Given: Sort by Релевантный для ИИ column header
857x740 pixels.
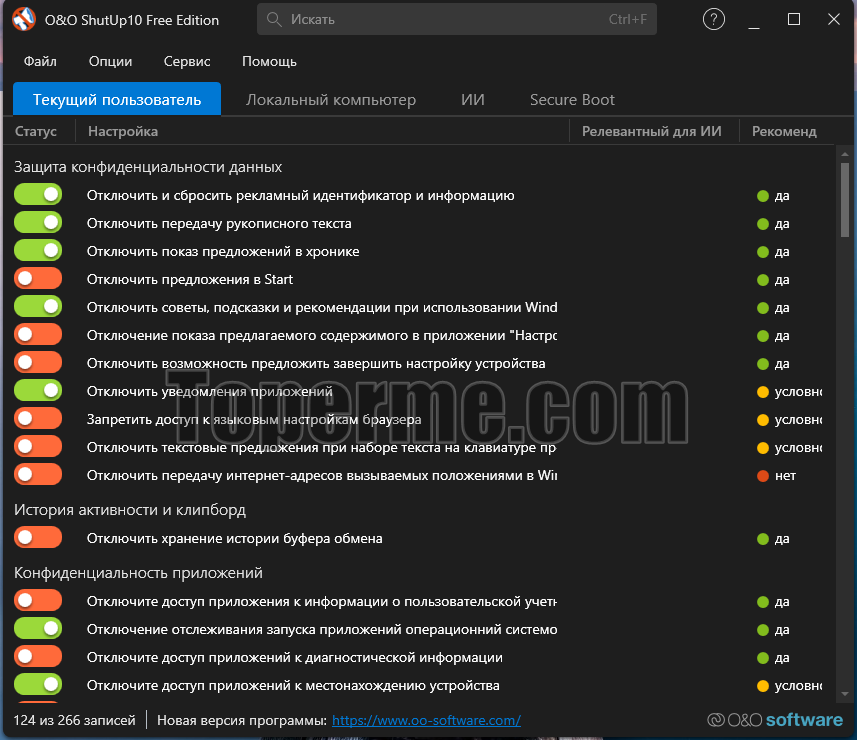Looking at the screenshot, I should coord(651,131).
